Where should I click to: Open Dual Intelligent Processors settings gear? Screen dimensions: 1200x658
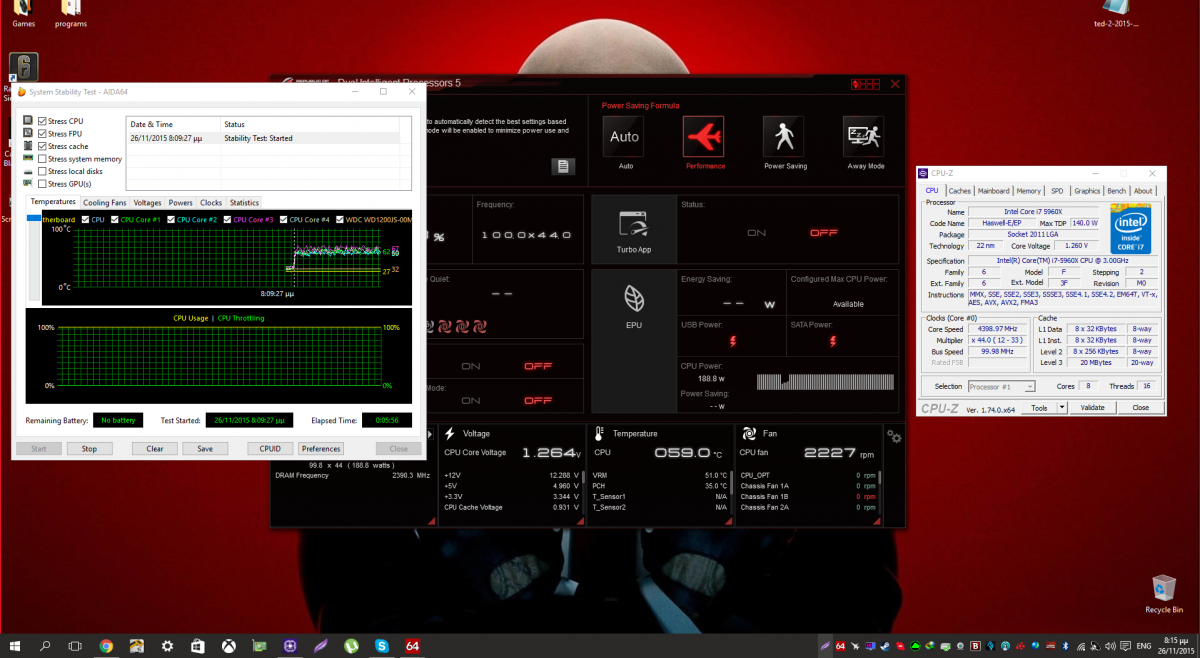click(x=893, y=436)
